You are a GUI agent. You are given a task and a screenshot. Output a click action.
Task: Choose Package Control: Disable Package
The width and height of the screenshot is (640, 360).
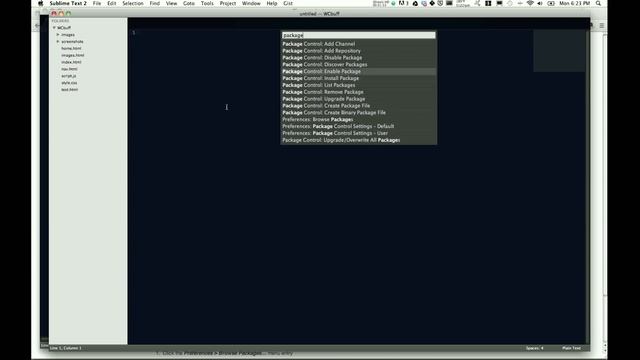(x=358, y=58)
